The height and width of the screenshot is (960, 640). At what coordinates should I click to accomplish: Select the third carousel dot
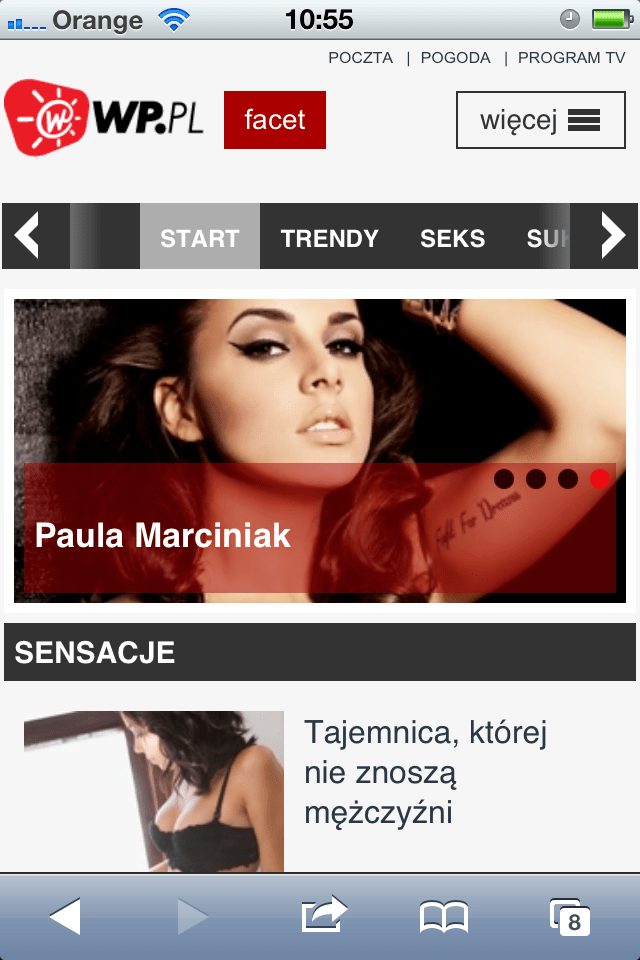568,479
